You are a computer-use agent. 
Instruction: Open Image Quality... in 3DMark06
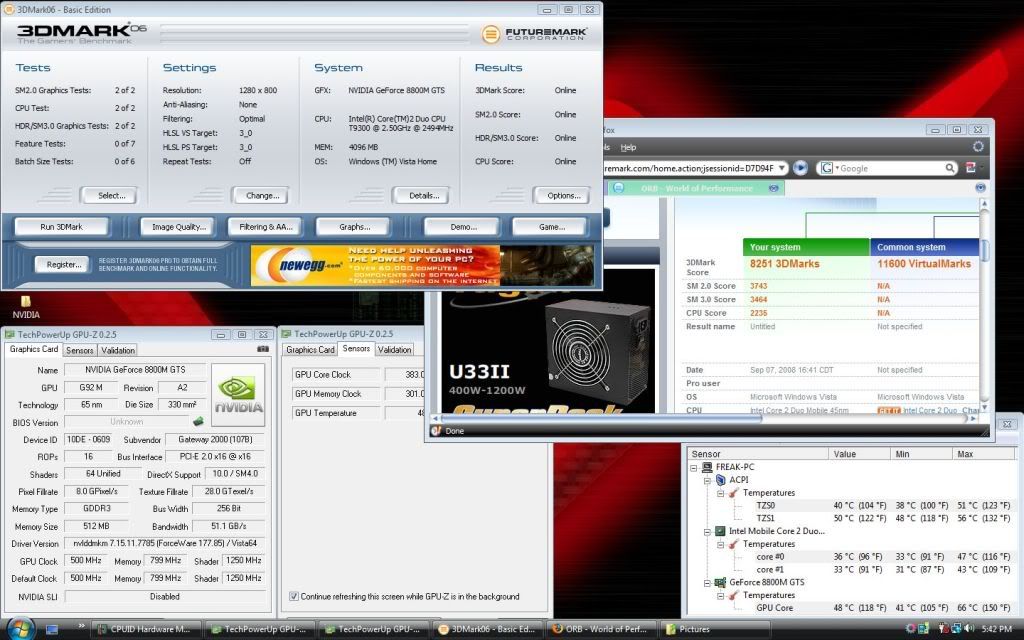click(x=178, y=227)
